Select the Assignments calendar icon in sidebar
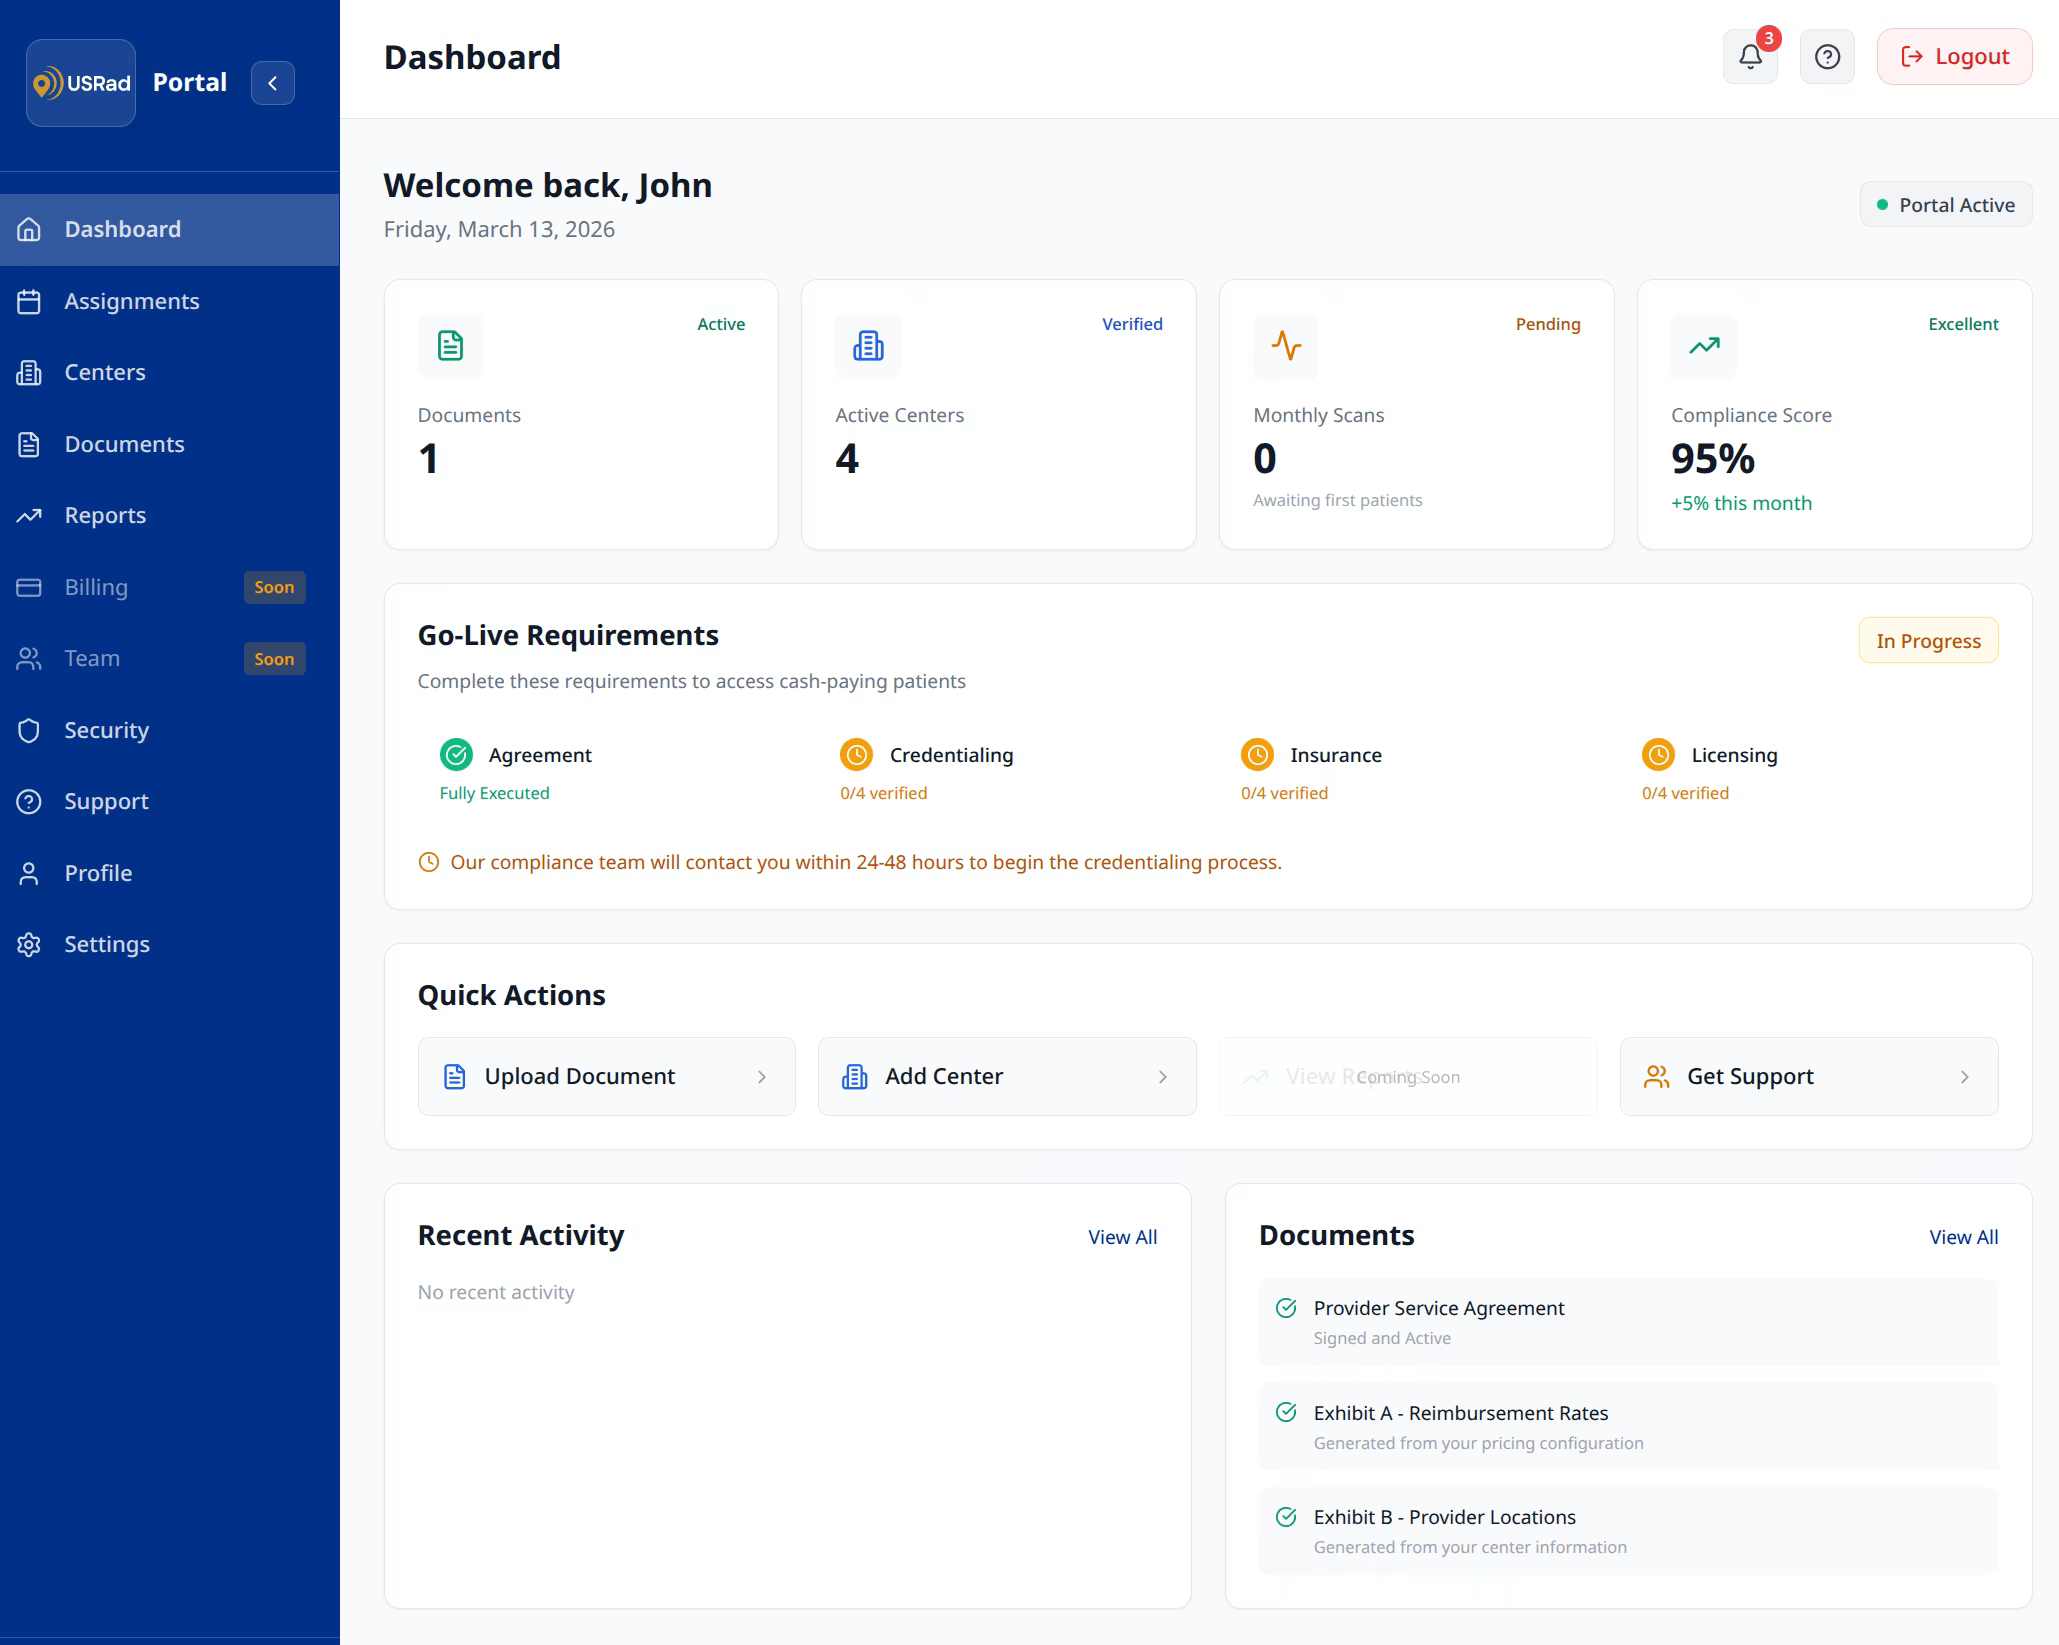Screen dimensions: 2059x1645 click(28, 300)
